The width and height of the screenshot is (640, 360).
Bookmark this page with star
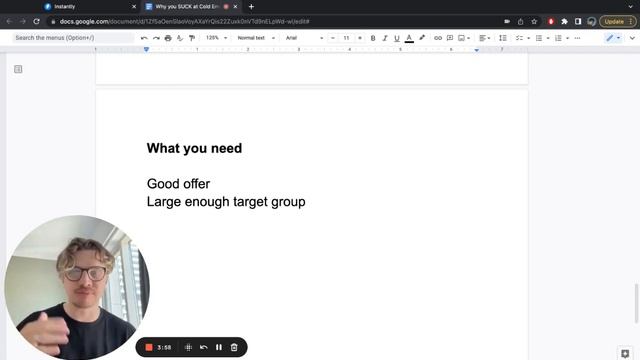[x=534, y=21]
